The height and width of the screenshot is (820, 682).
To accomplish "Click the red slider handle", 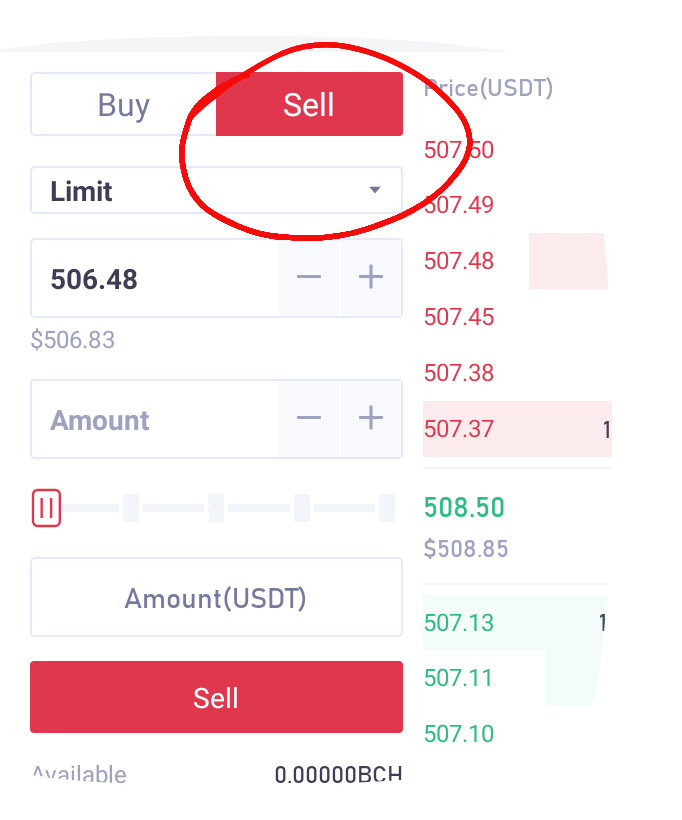I will tap(47, 508).
